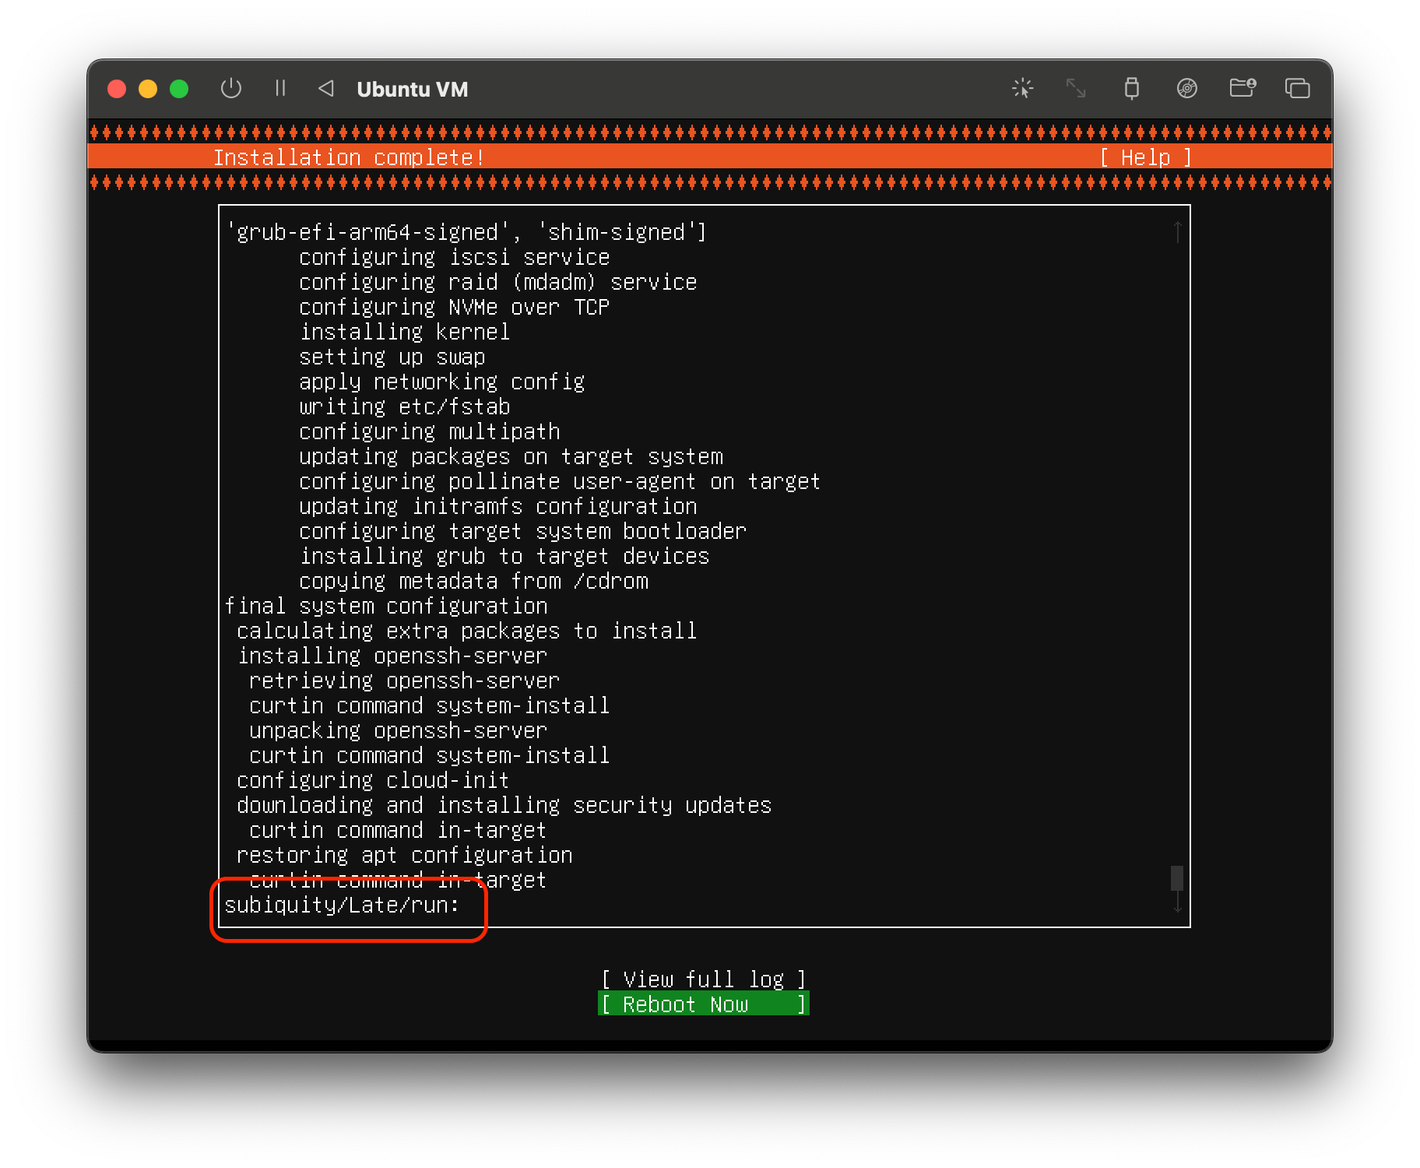
Task: Click the Reboot Now button
Action: click(x=704, y=1004)
